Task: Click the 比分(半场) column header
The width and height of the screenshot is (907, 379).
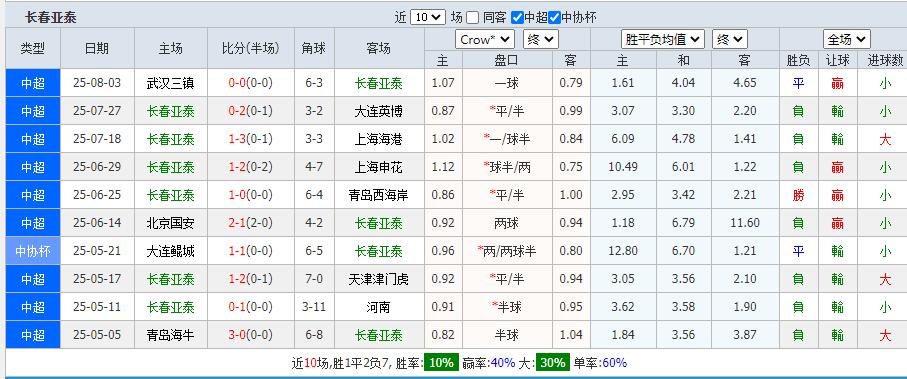Action: pyautogui.click(x=250, y=49)
